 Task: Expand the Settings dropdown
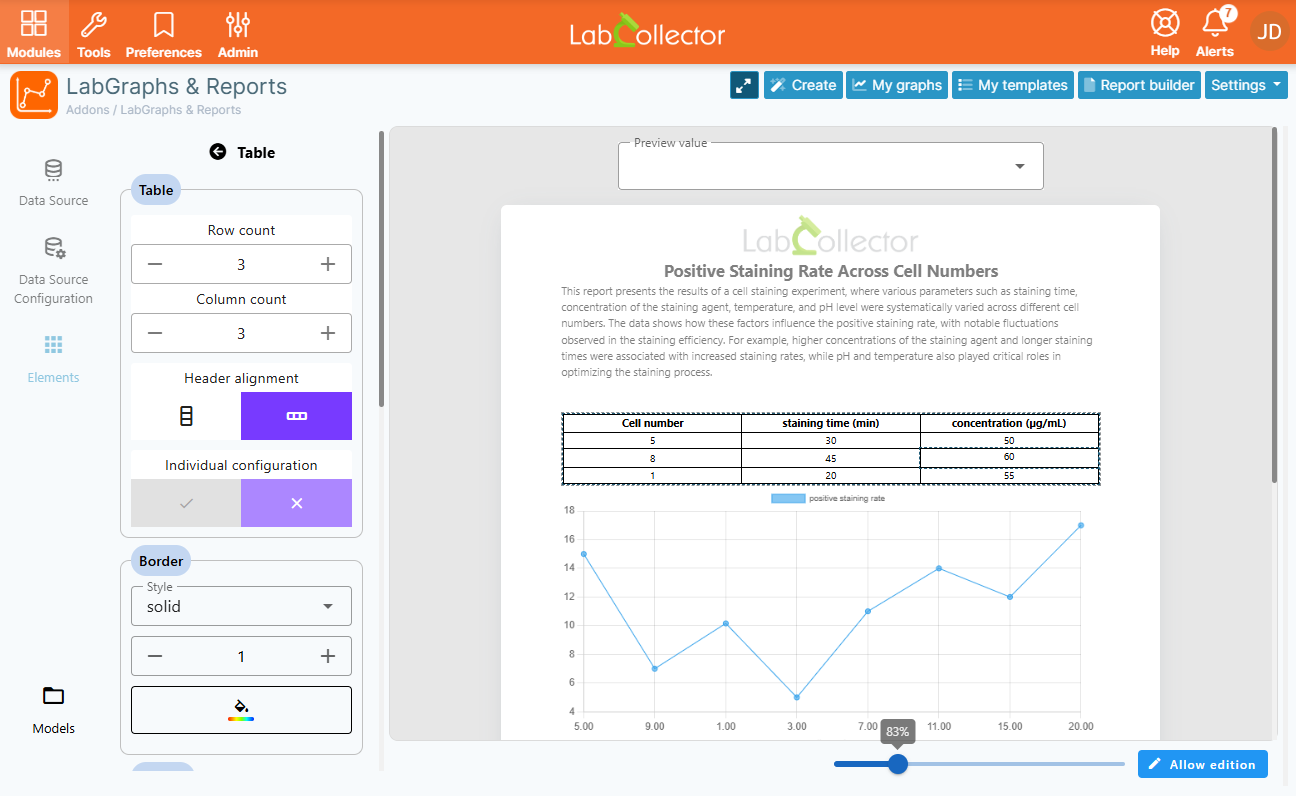1246,85
